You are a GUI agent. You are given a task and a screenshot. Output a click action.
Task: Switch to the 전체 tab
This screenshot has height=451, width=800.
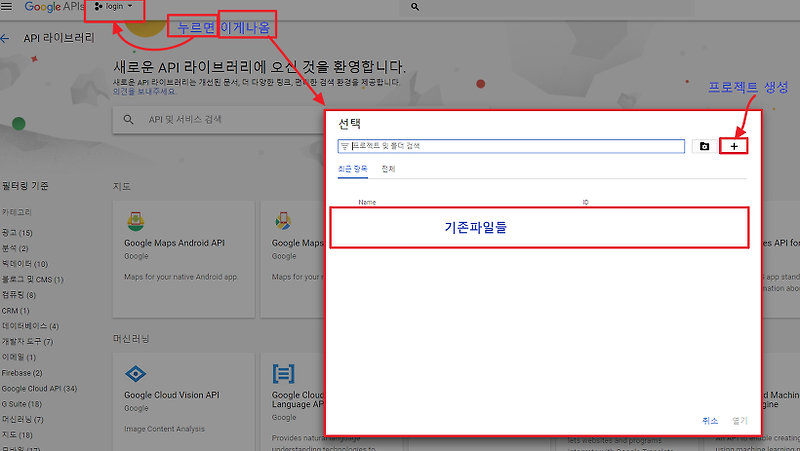[388, 169]
